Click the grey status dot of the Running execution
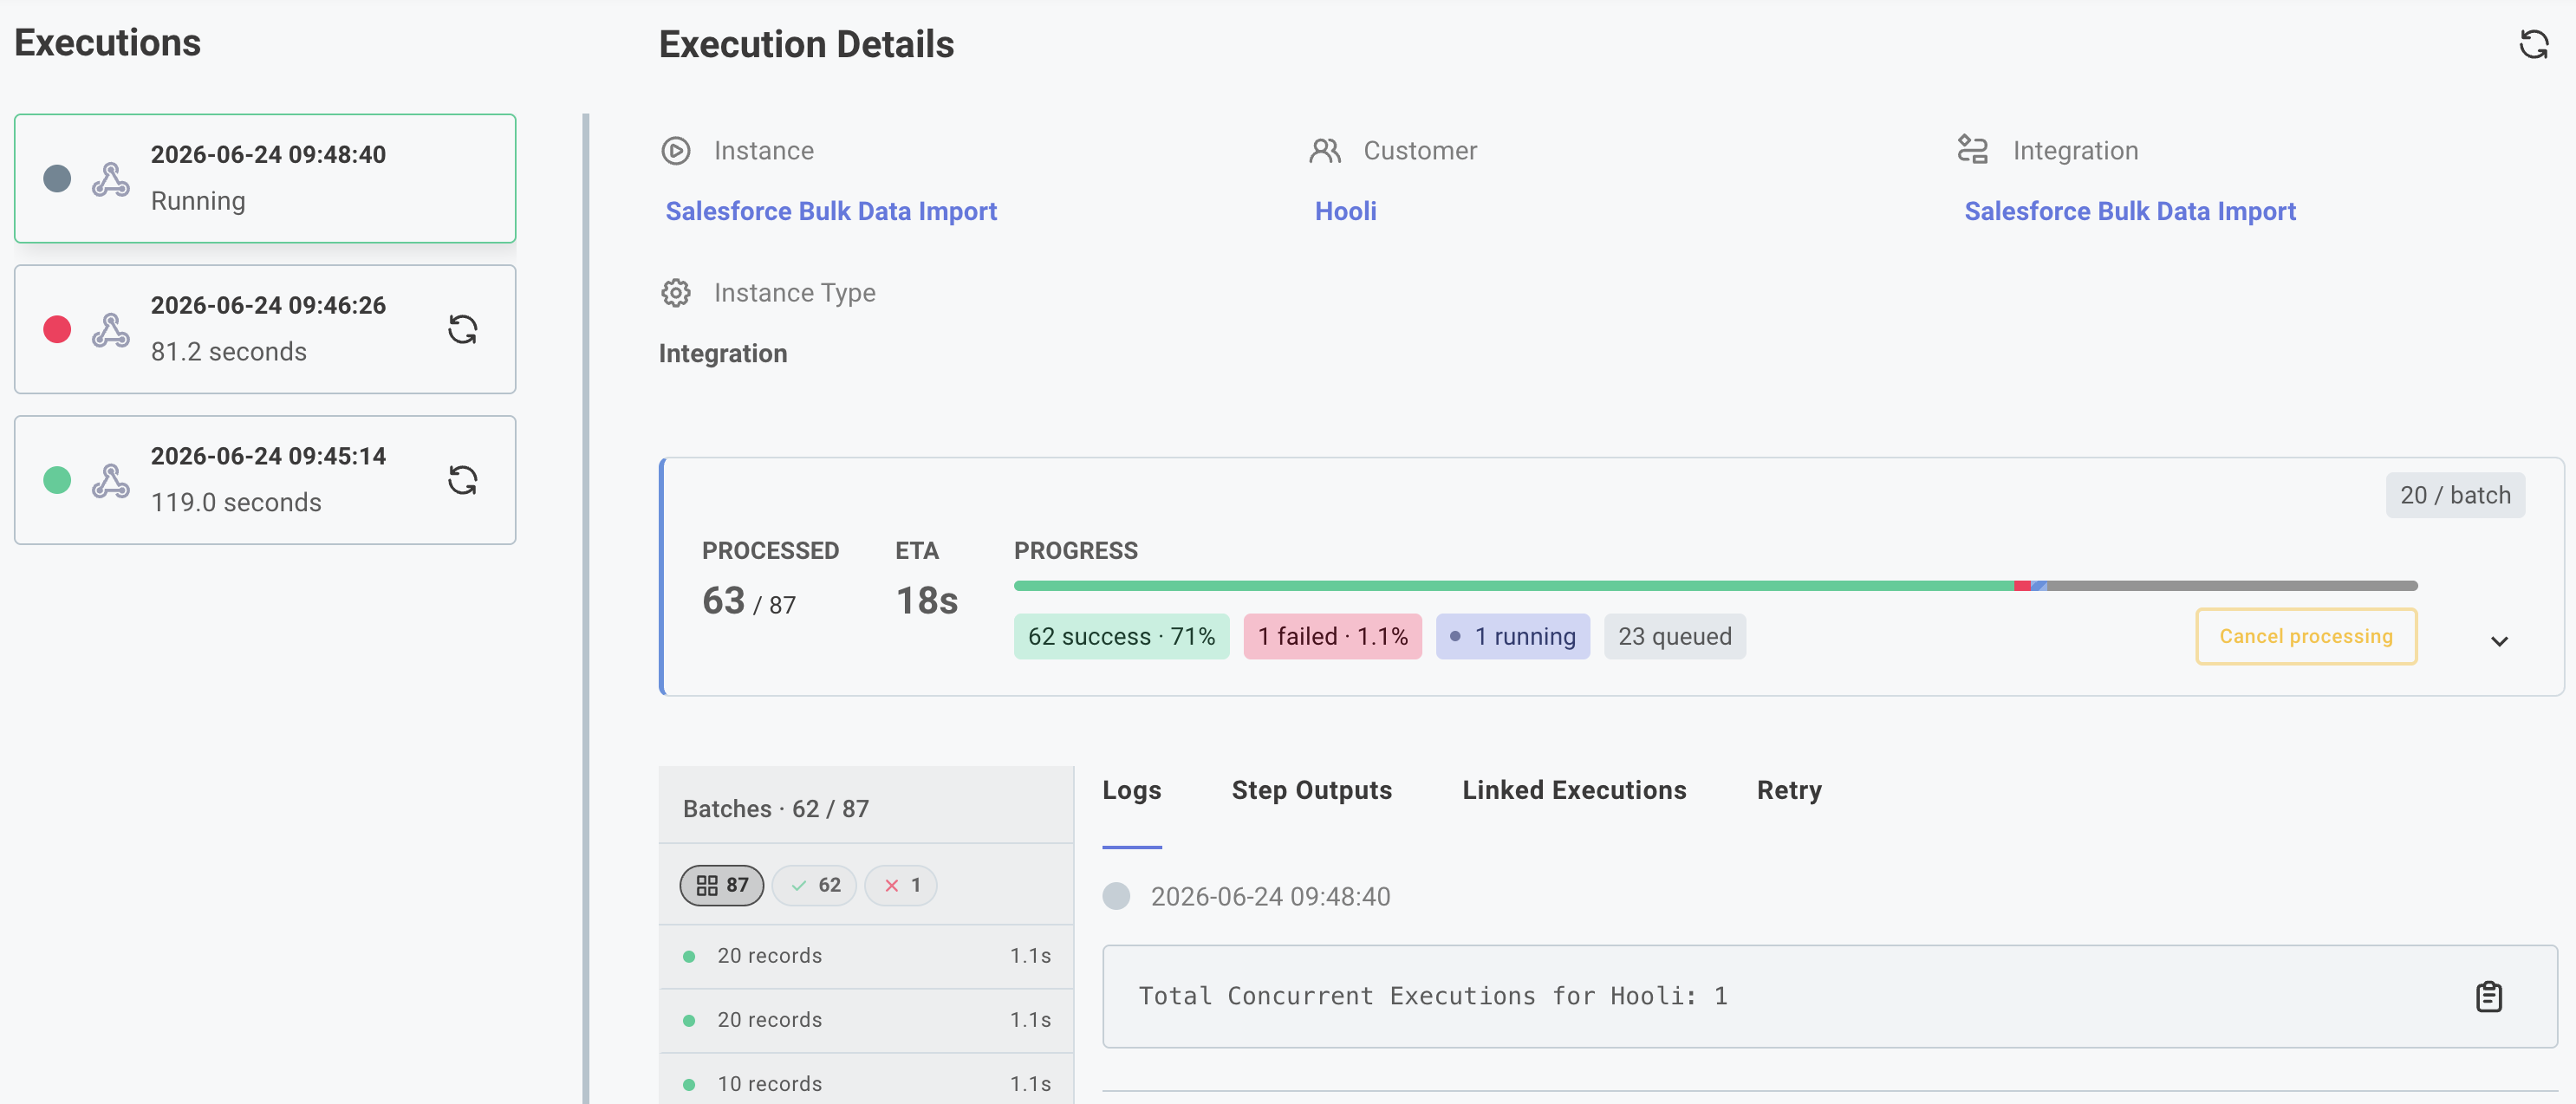The width and height of the screenshot is (2576, 1104). tap(57, 179)
